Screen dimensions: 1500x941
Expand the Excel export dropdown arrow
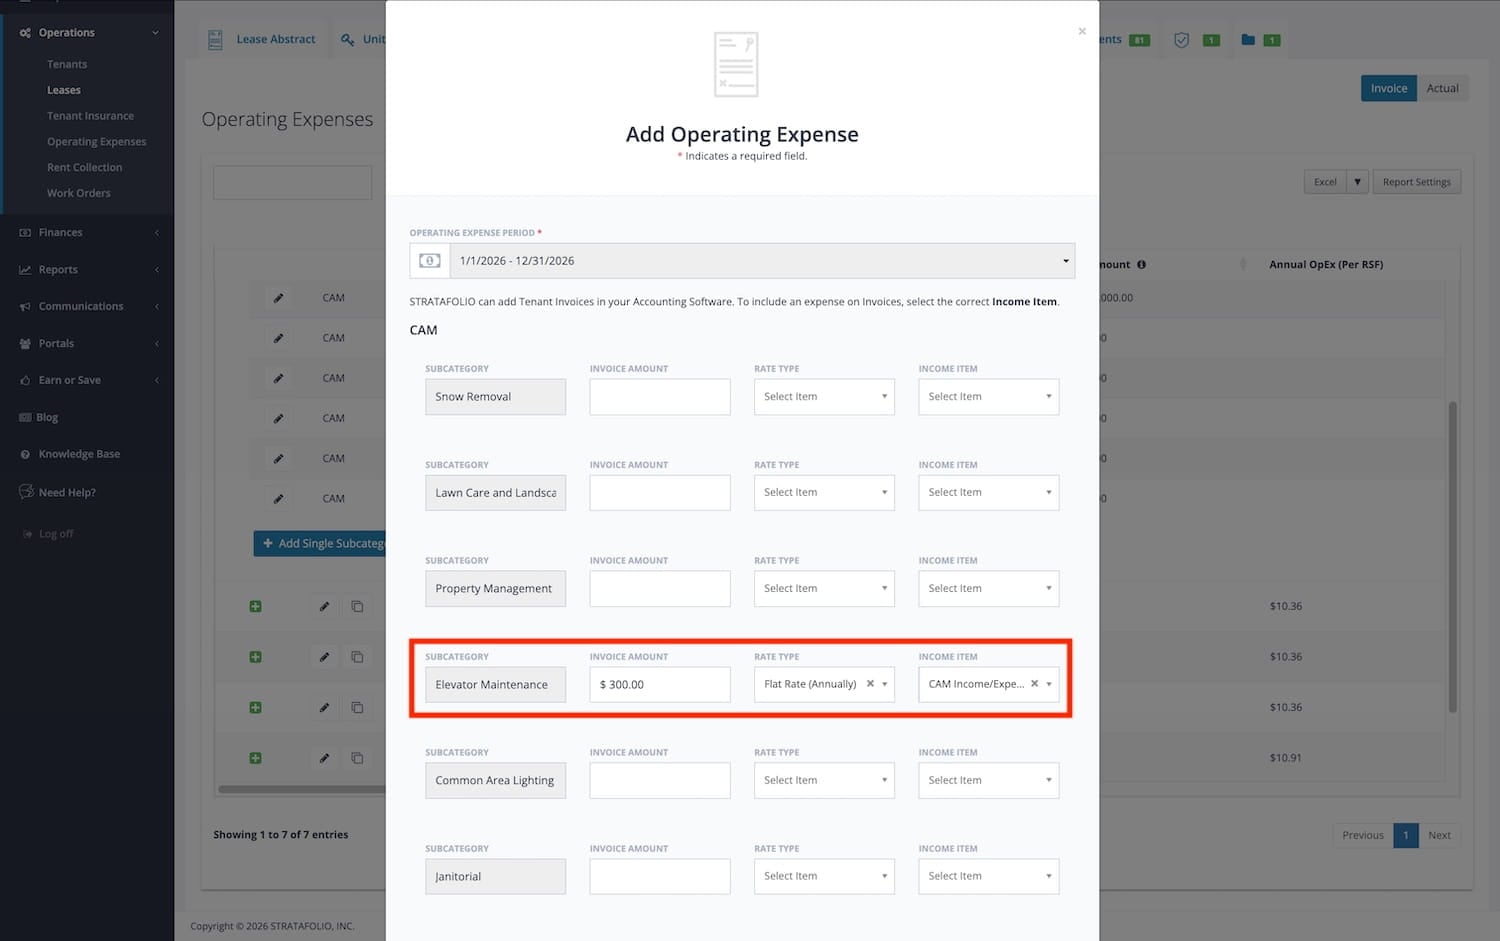coord(1357,182)
